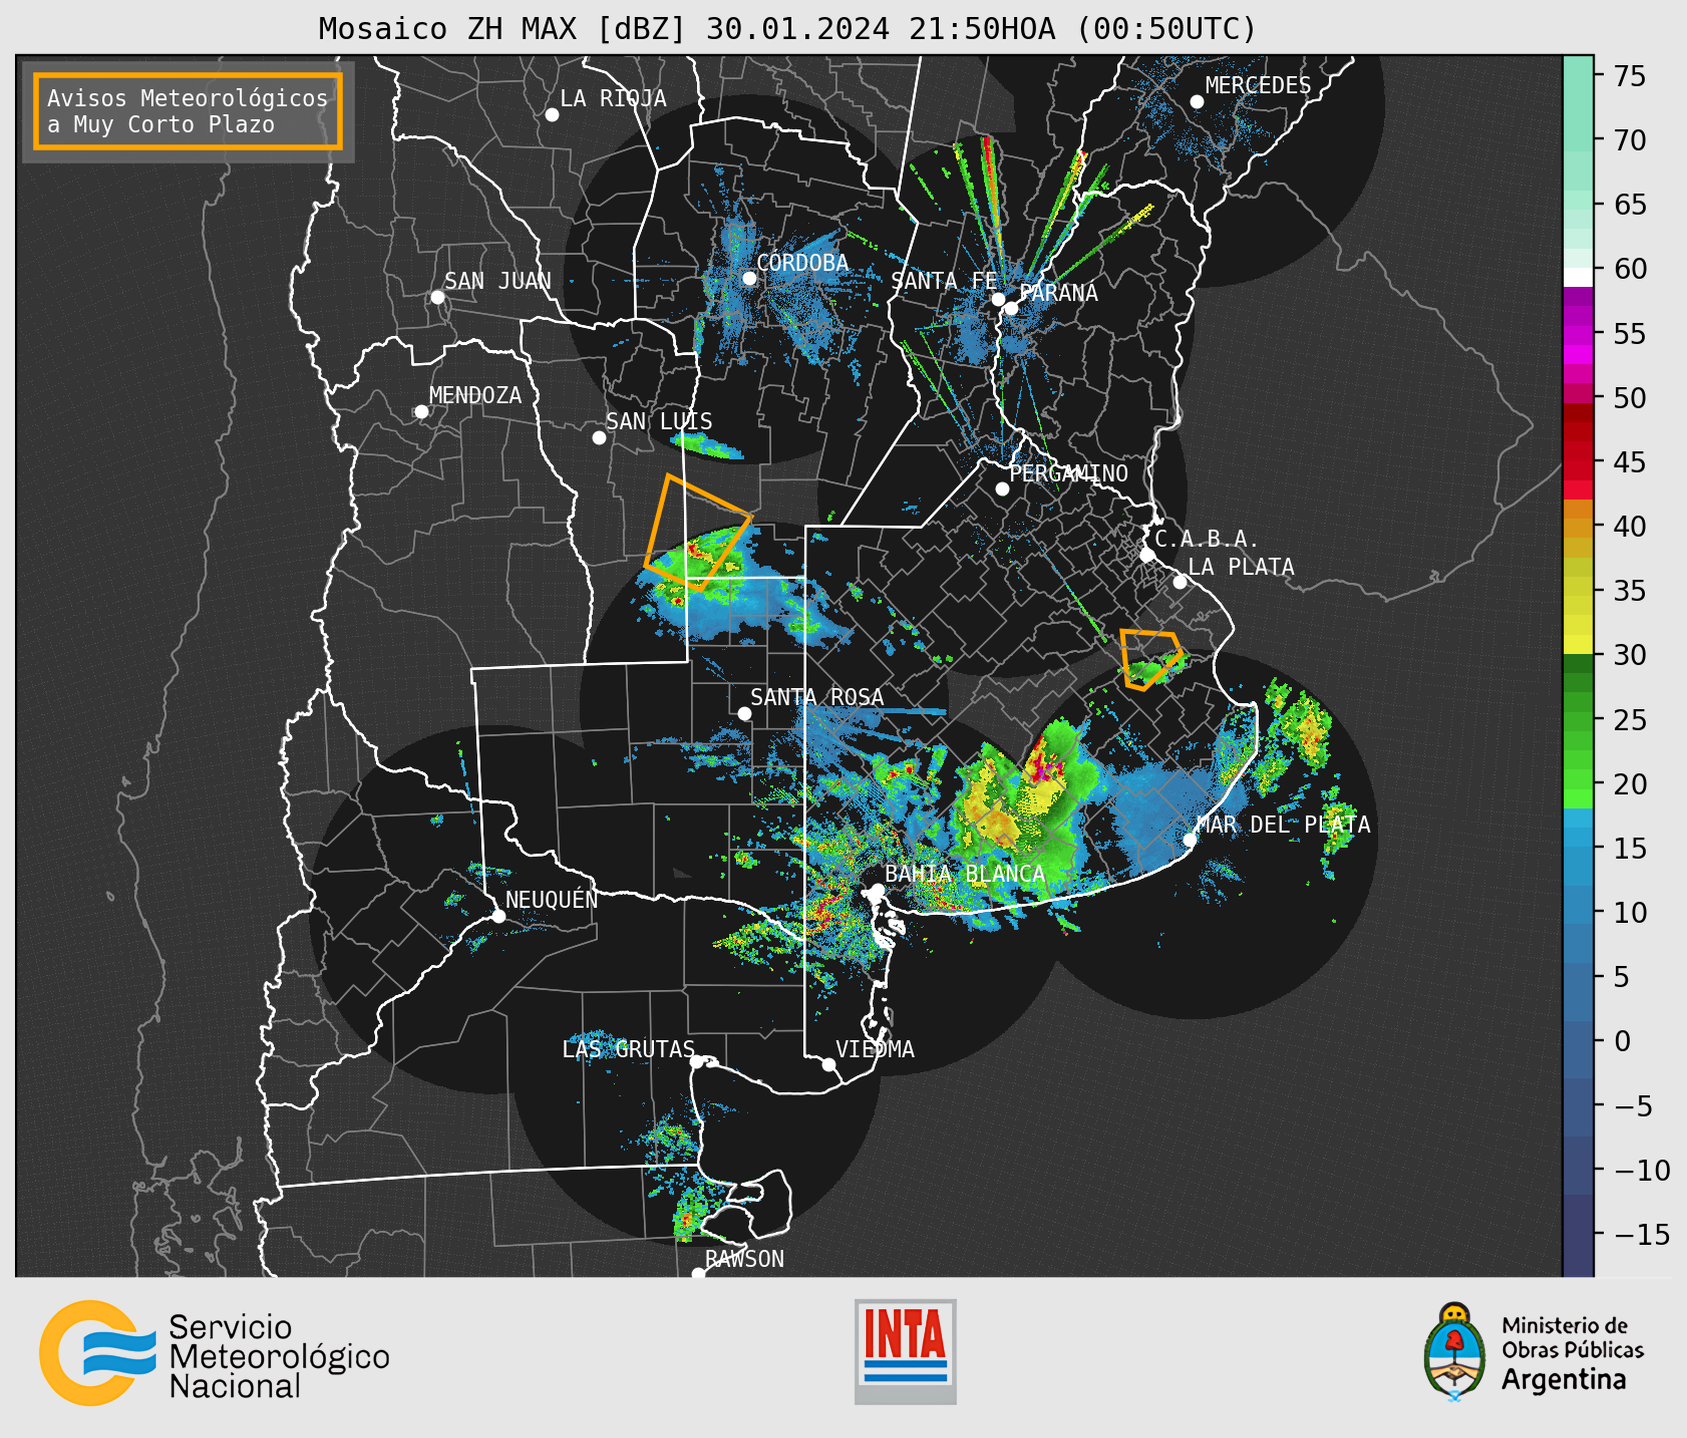Click the Servicio Meteorológico Nacional logo
Viewport: 1687px width, 1438px height.
pyautogui.click(x=214, y=1353)
